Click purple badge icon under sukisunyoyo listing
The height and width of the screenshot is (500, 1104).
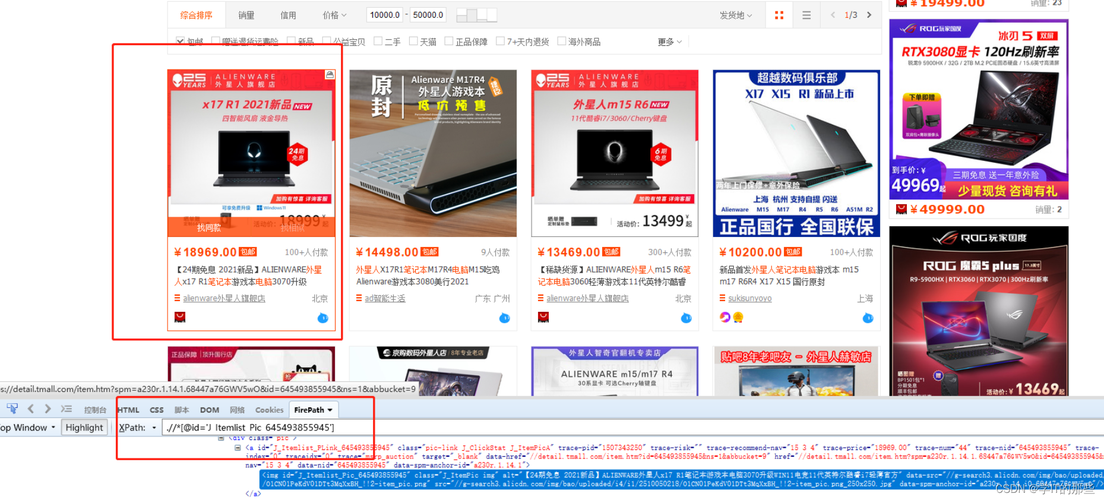(724, 318)
